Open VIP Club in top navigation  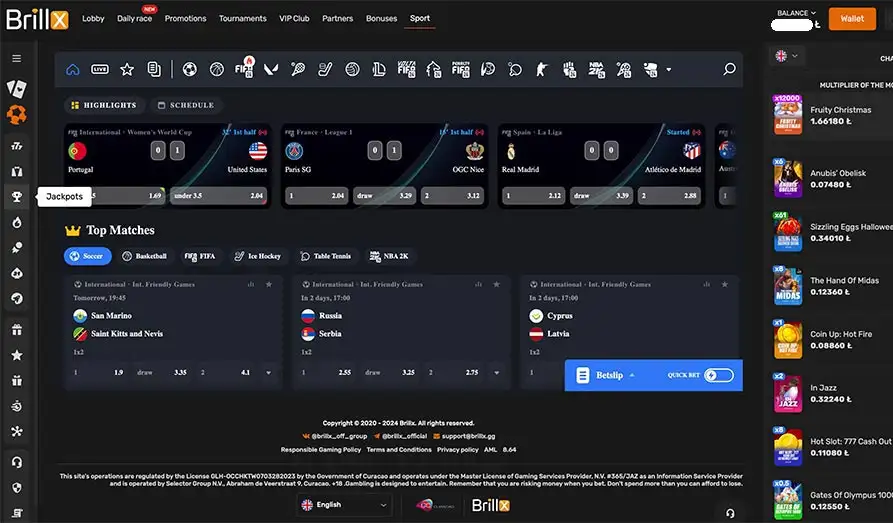point(294,18)
